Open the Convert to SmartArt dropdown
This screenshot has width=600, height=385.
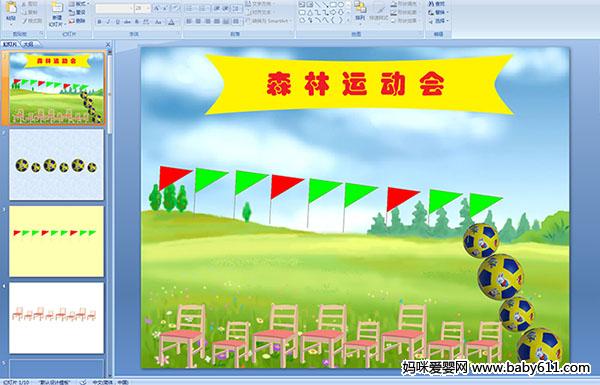click(x=269, y=20)
